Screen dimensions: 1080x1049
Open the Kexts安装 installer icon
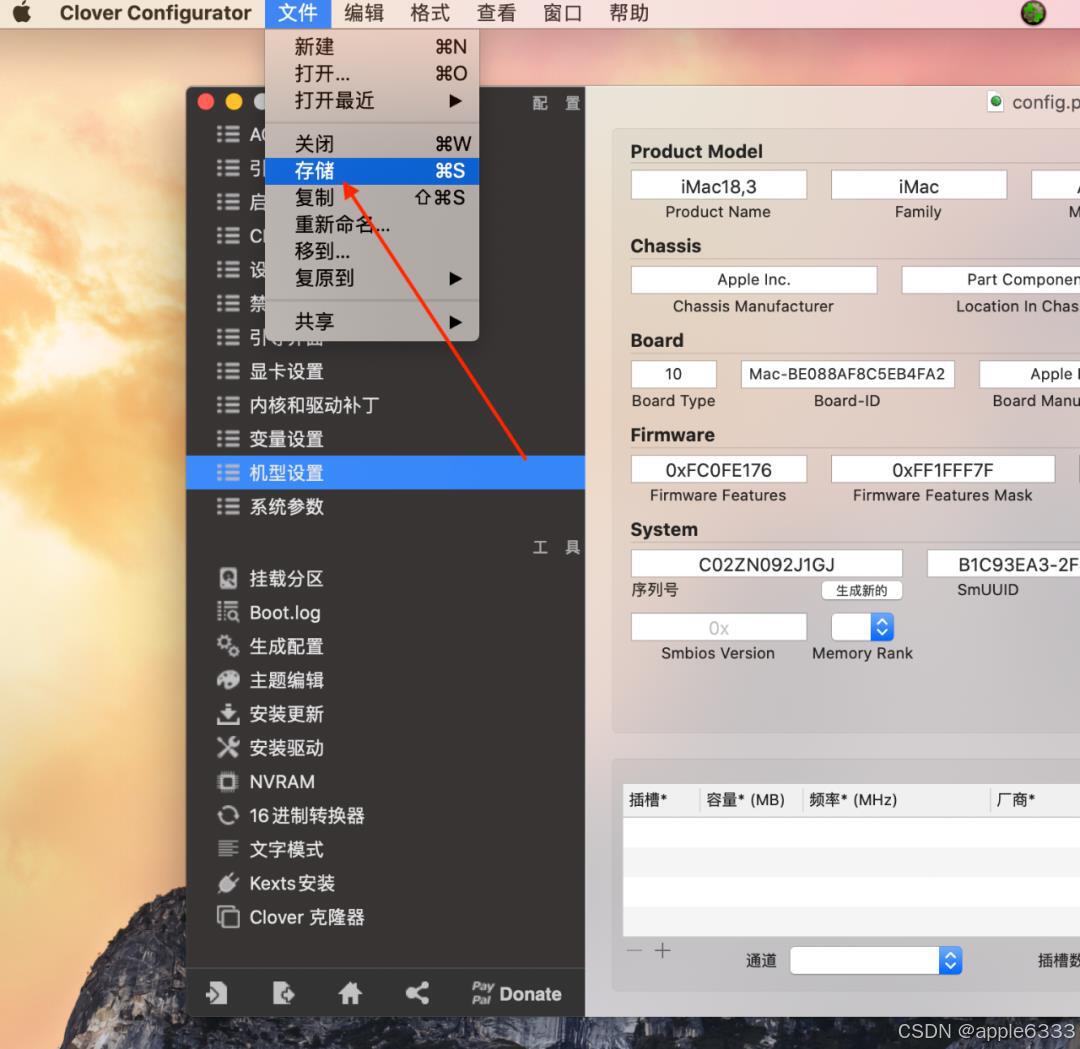pyautogui.click(x=227, y=883)
